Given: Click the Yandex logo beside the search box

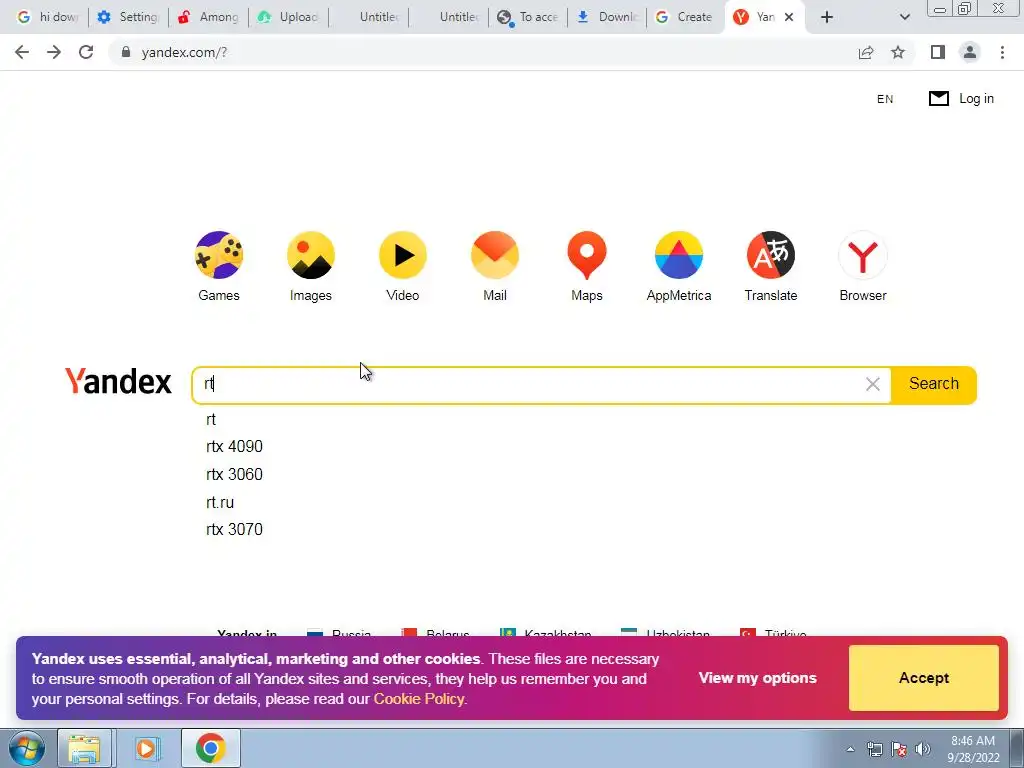Looking at the screenshot, I should (118, 381).
